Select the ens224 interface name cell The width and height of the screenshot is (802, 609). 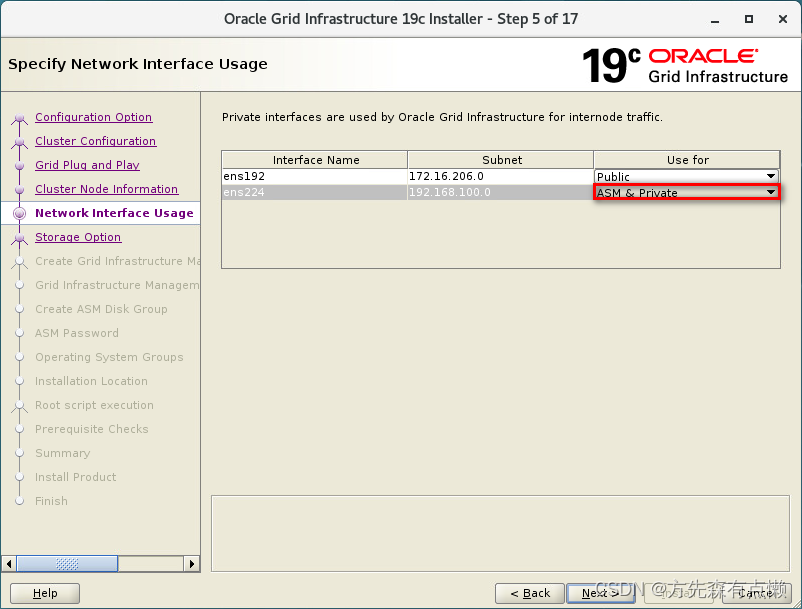pos(315,193)
